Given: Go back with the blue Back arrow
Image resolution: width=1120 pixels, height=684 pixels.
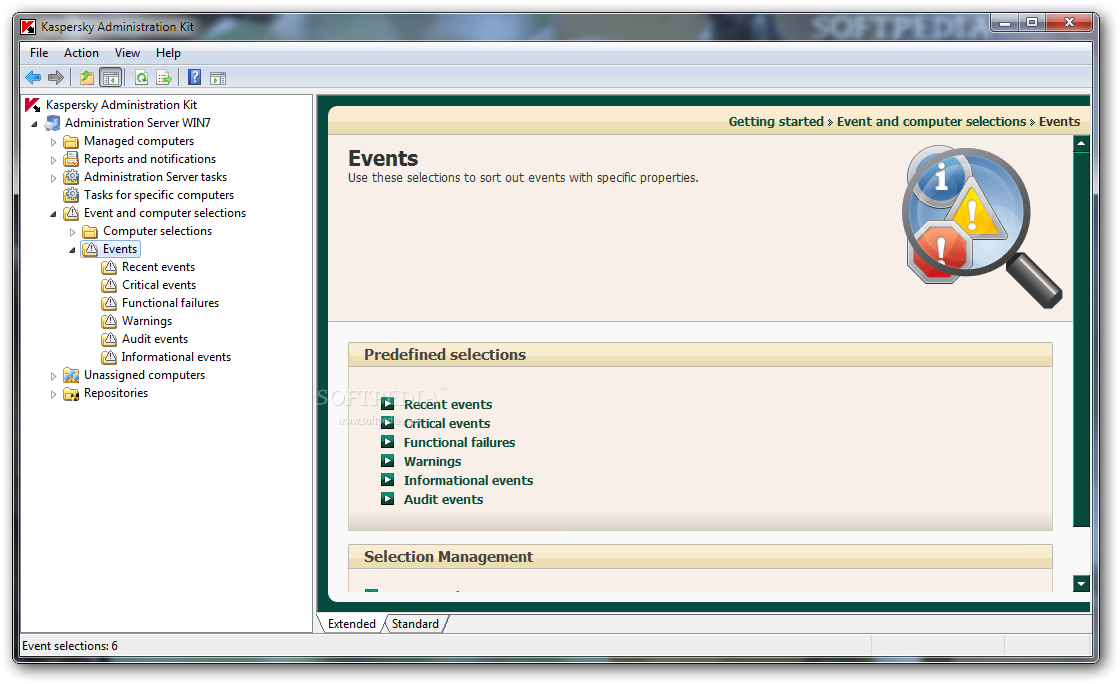Looking at the screenshot, I should click(x=33, y=77).
